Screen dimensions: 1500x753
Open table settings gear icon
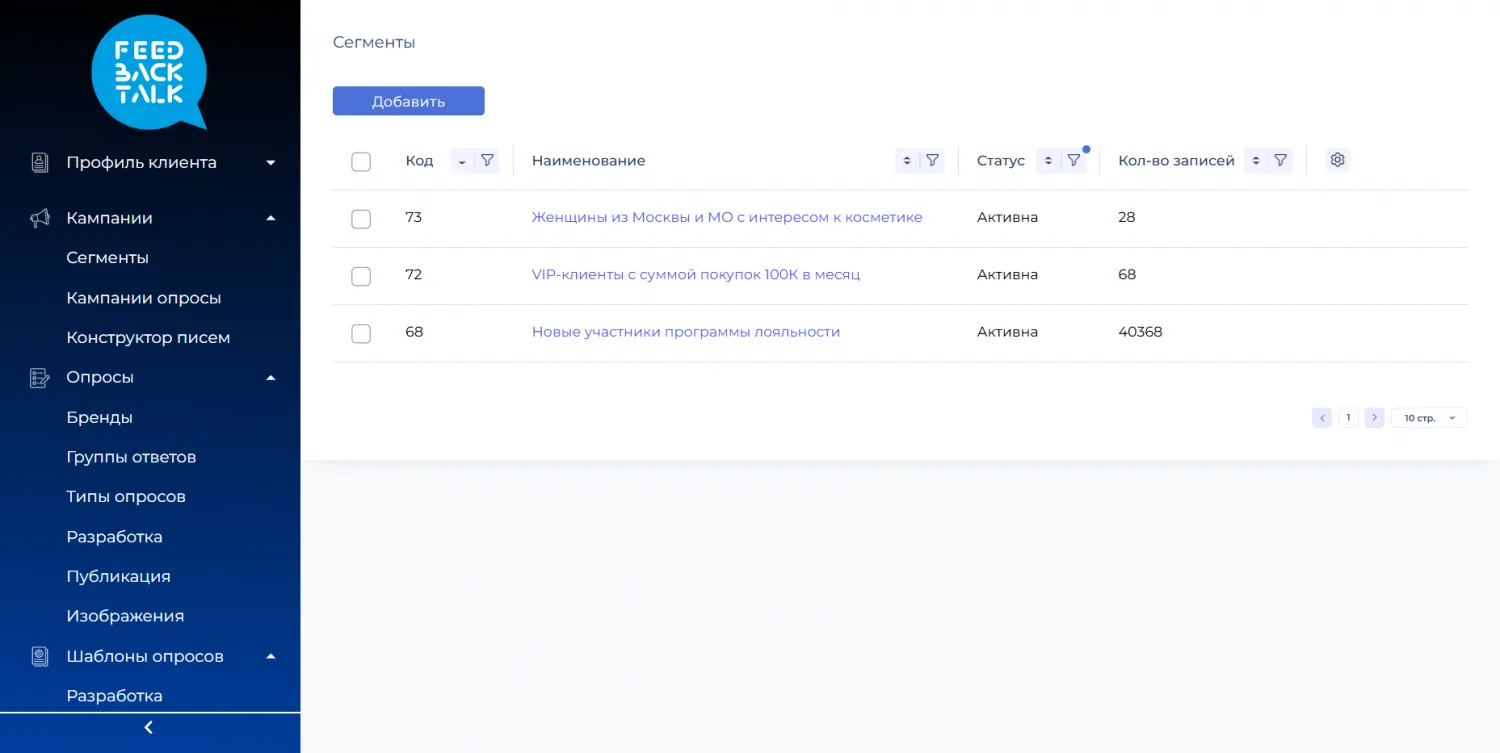(1337, 160)
